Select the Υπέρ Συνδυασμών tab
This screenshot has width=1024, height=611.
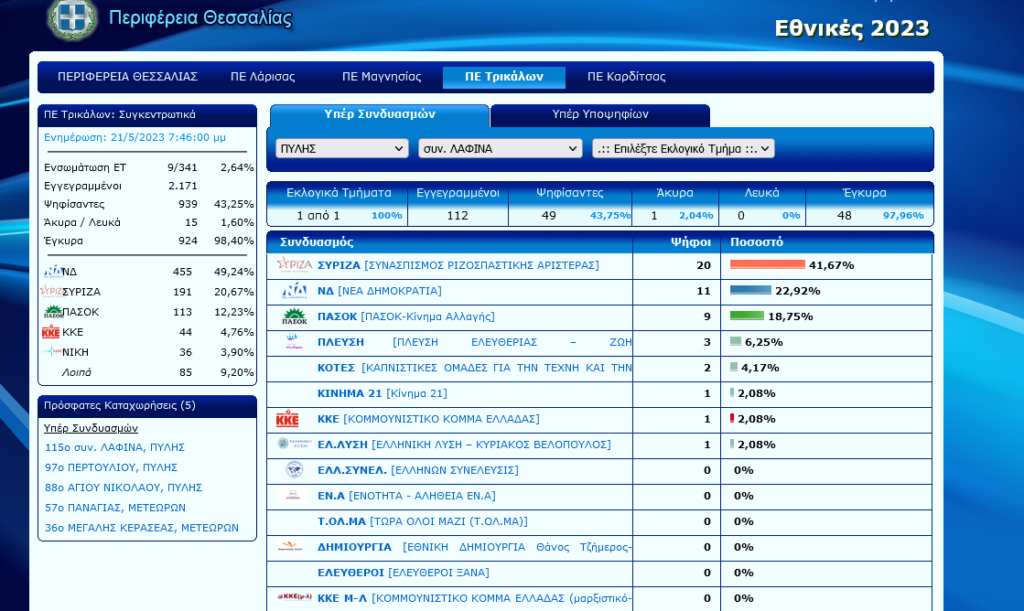(379, 114)
